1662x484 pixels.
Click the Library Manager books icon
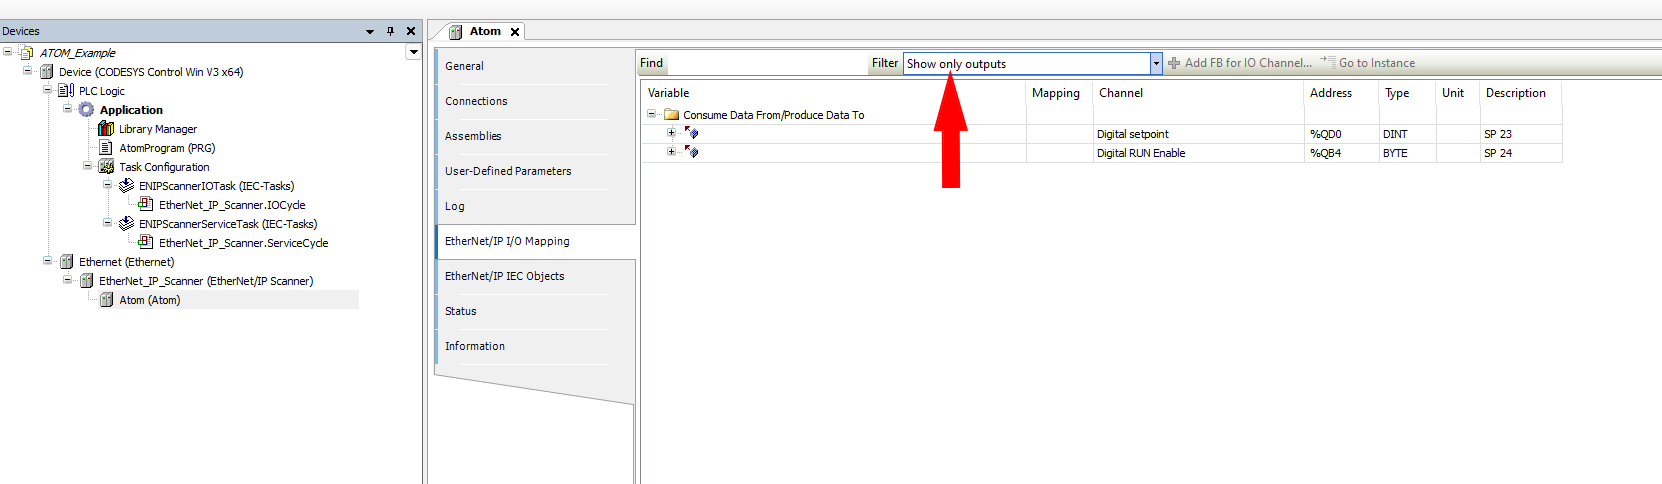[106, 129]
